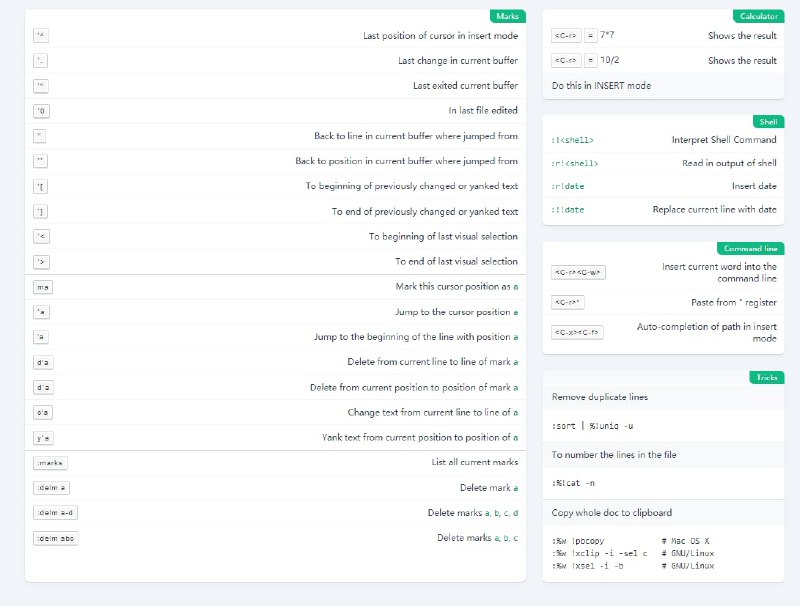Click the '<C-r><C-w>' key badge
The height and width of the screenshot is (606, 800).
click(579, 272)
